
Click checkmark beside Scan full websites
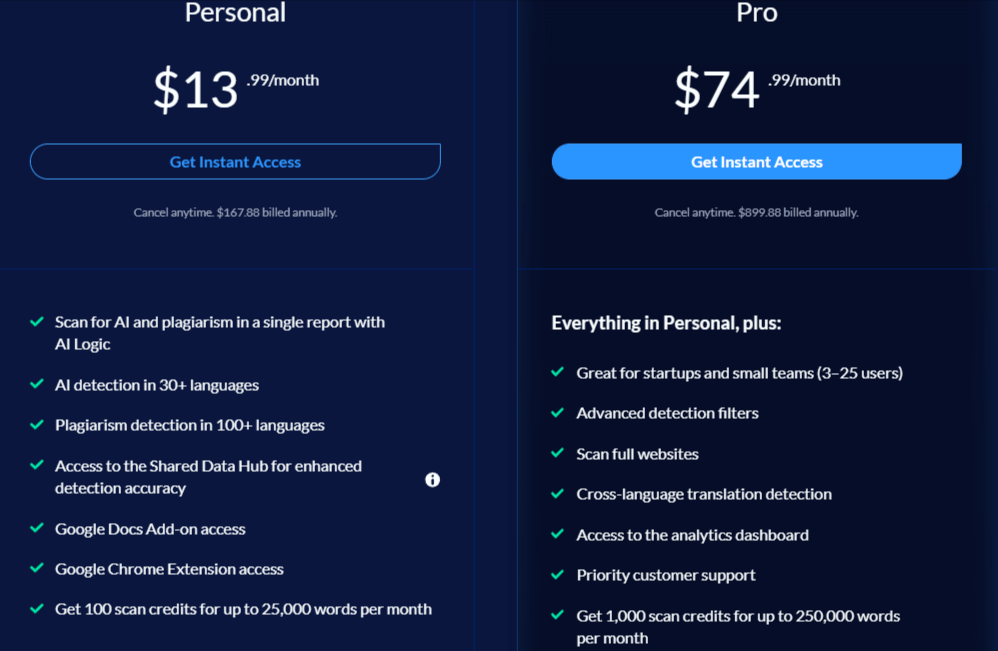[x=558, y=453]
